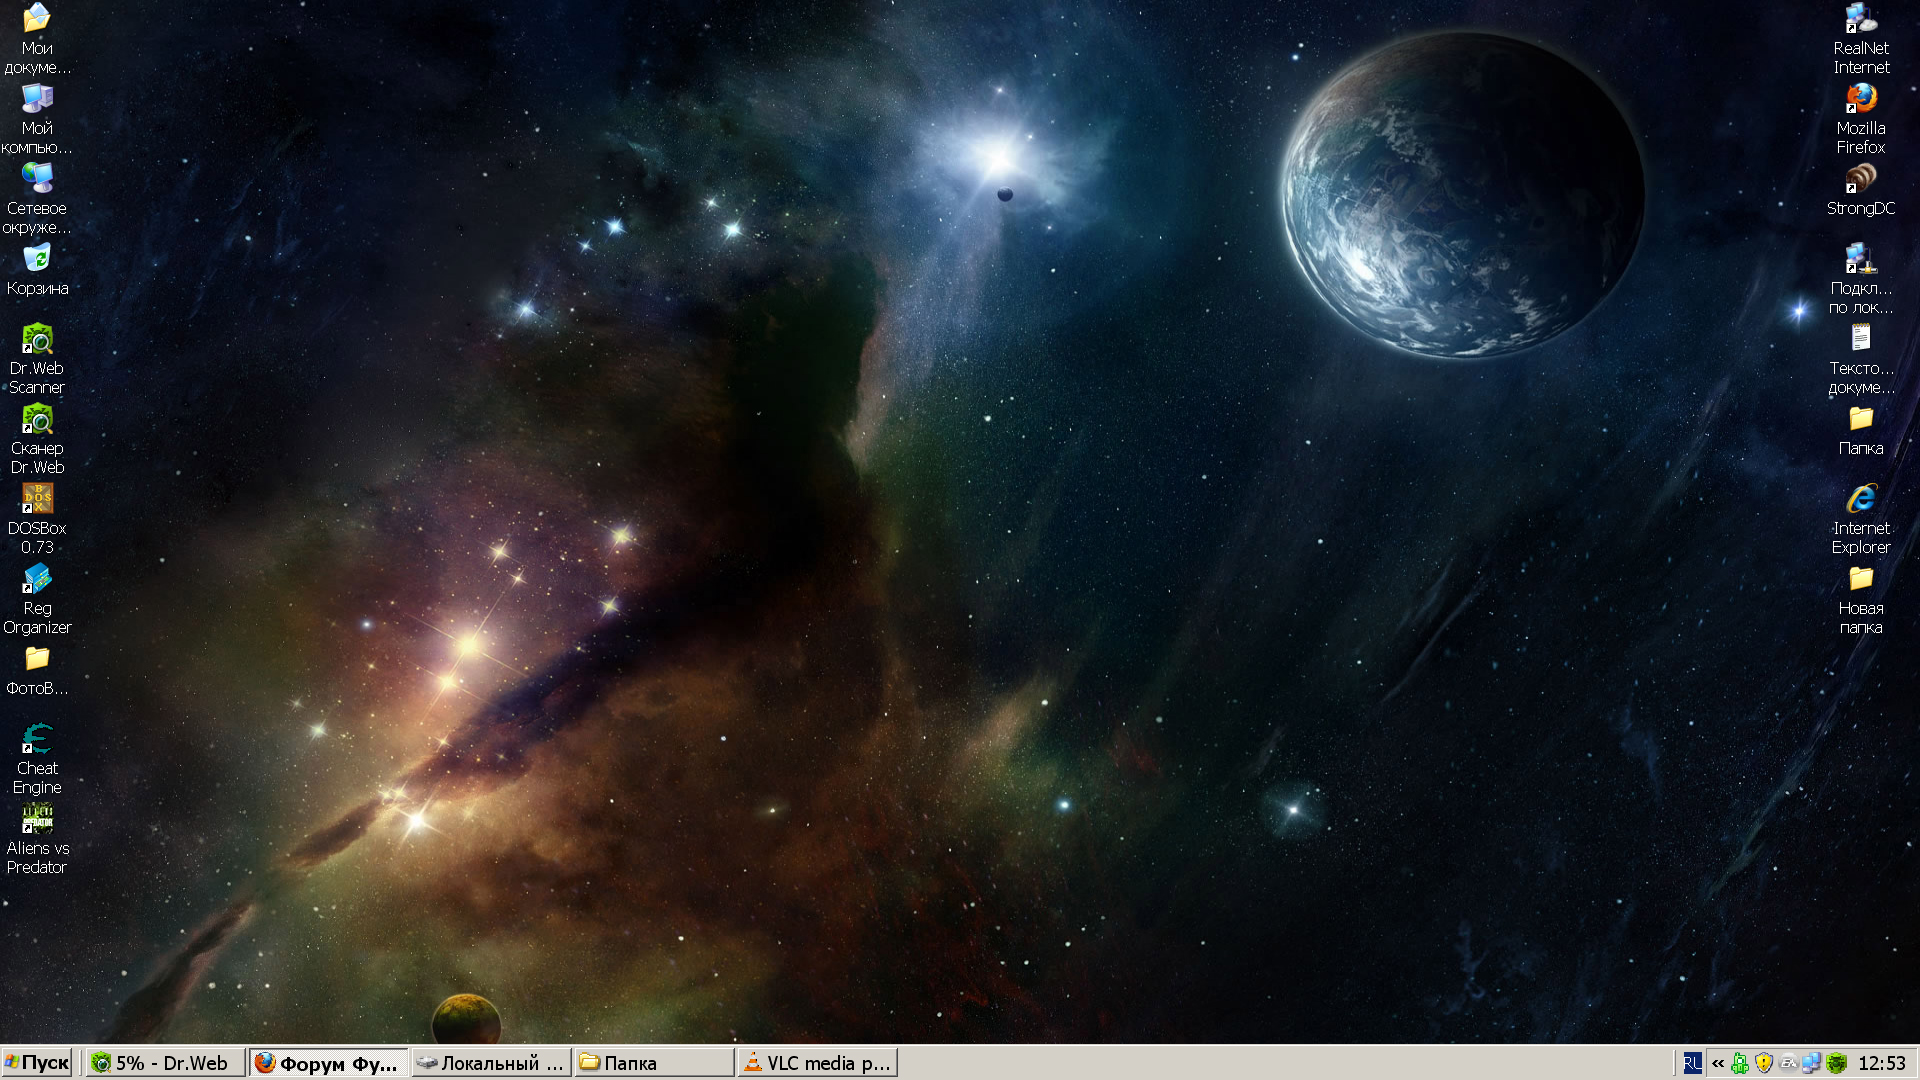
Task: Select the Cheat Engine desktop icon
Action: coord(37,740)
